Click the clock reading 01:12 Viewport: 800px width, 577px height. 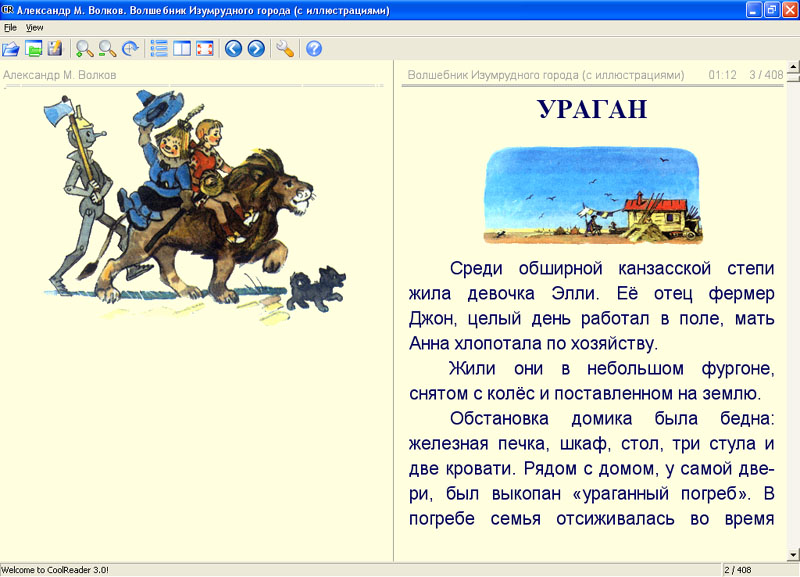722,75
